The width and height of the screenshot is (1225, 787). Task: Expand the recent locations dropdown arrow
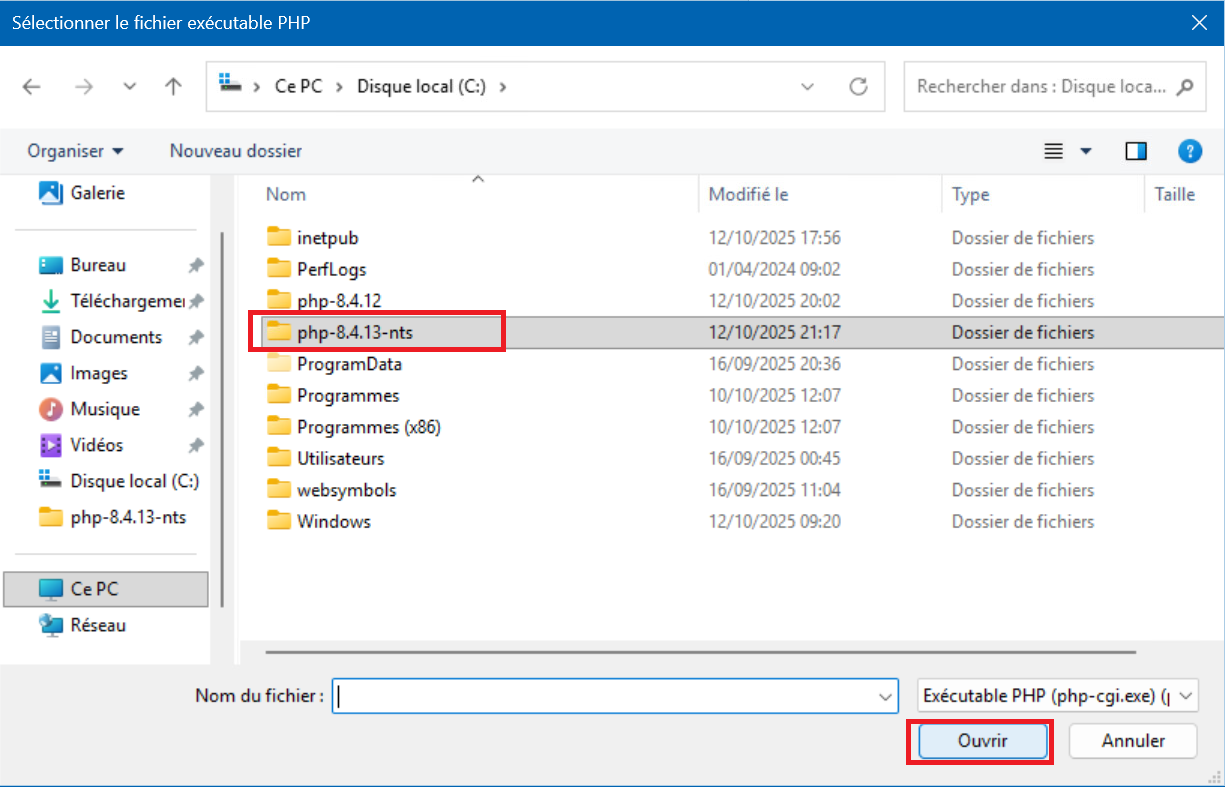[129, 87]
